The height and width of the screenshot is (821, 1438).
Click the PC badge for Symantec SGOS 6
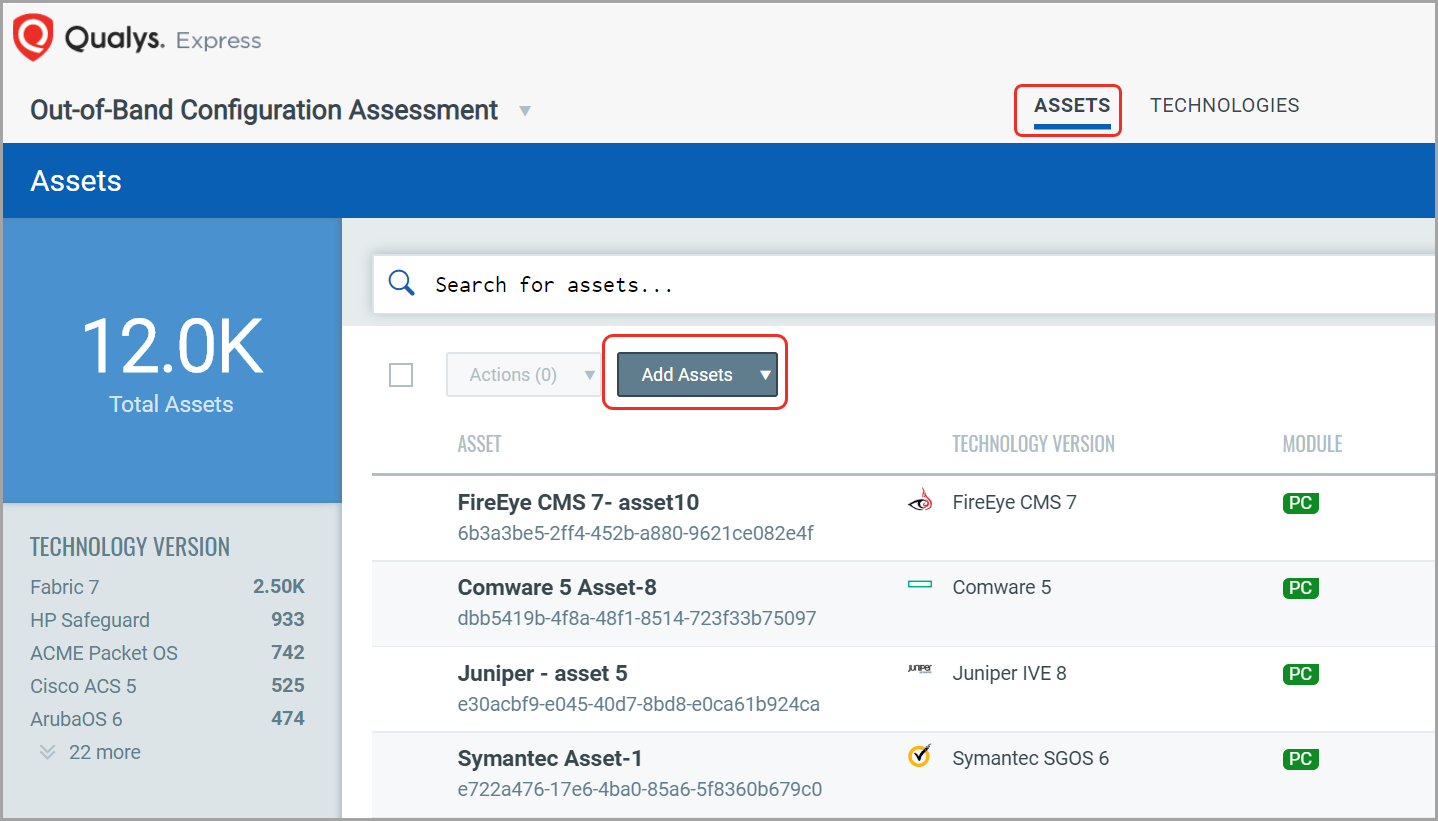pos(1300,759)
